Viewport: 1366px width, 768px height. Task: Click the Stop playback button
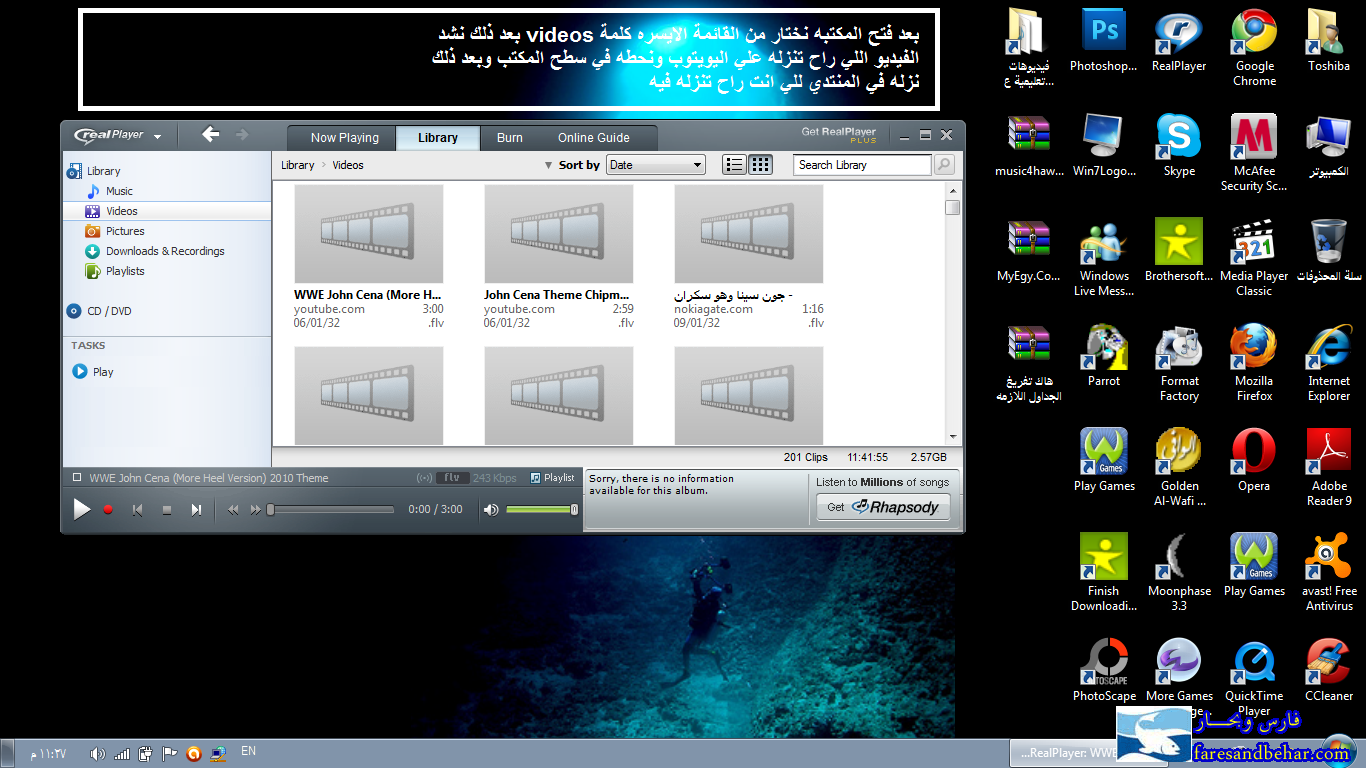[167, 510]
